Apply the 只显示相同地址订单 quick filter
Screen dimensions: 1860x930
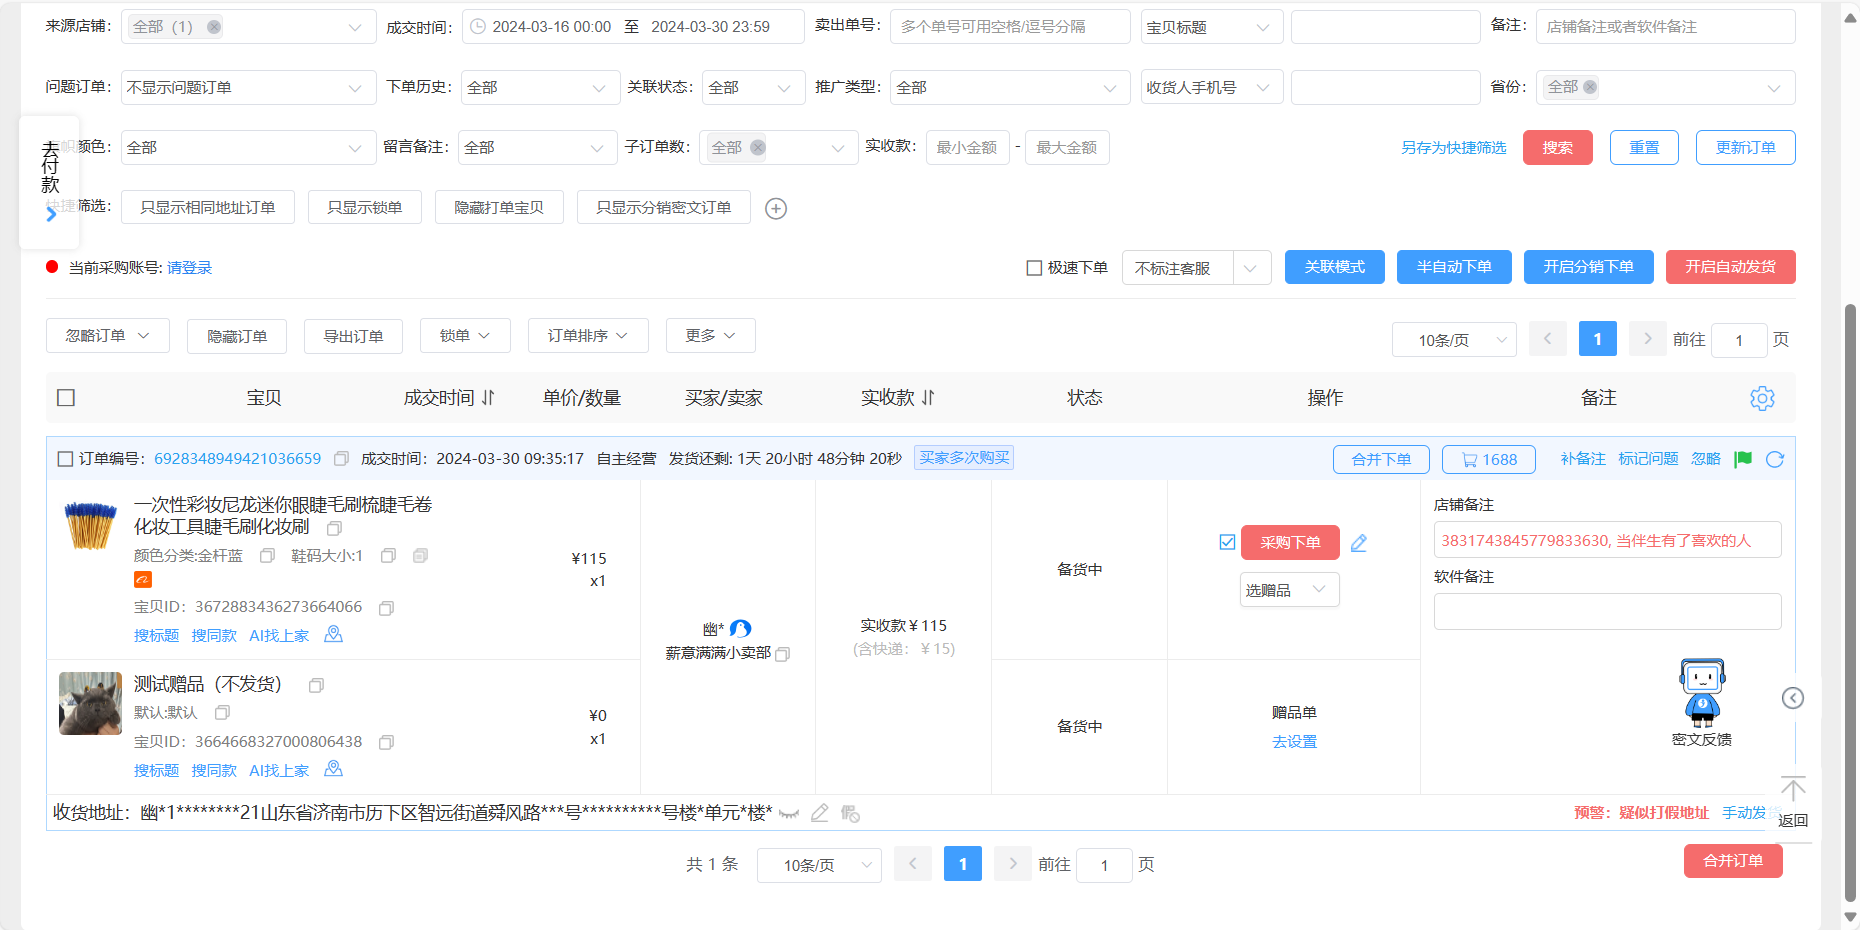208,207
